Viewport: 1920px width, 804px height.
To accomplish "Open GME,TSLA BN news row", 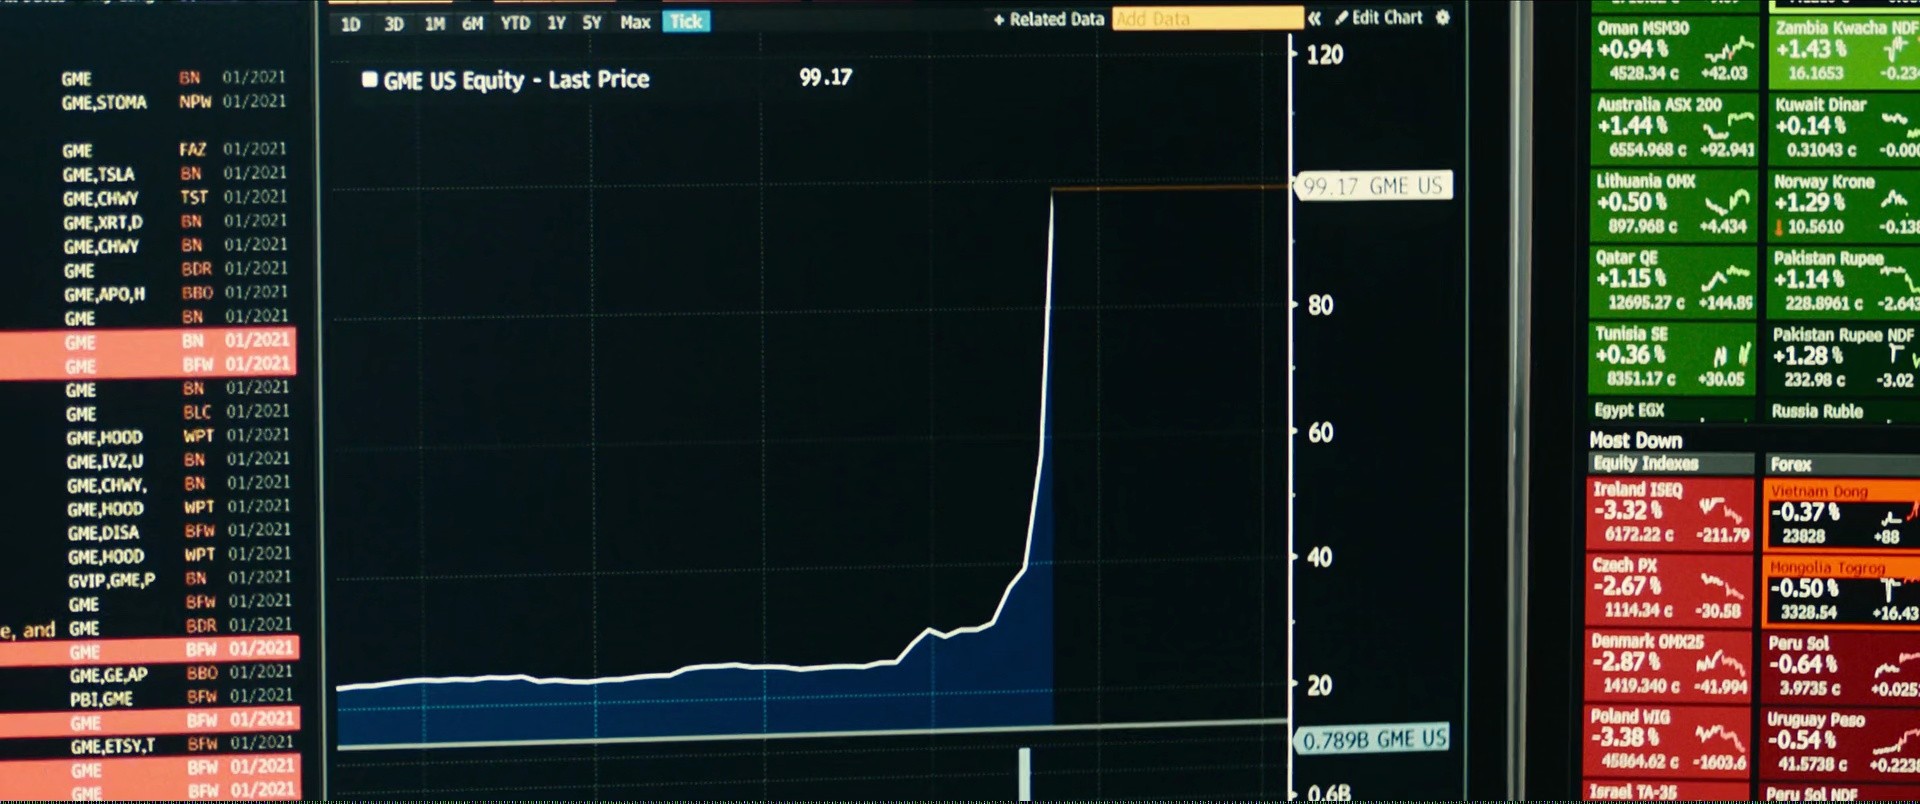I will tap(174, 174).
